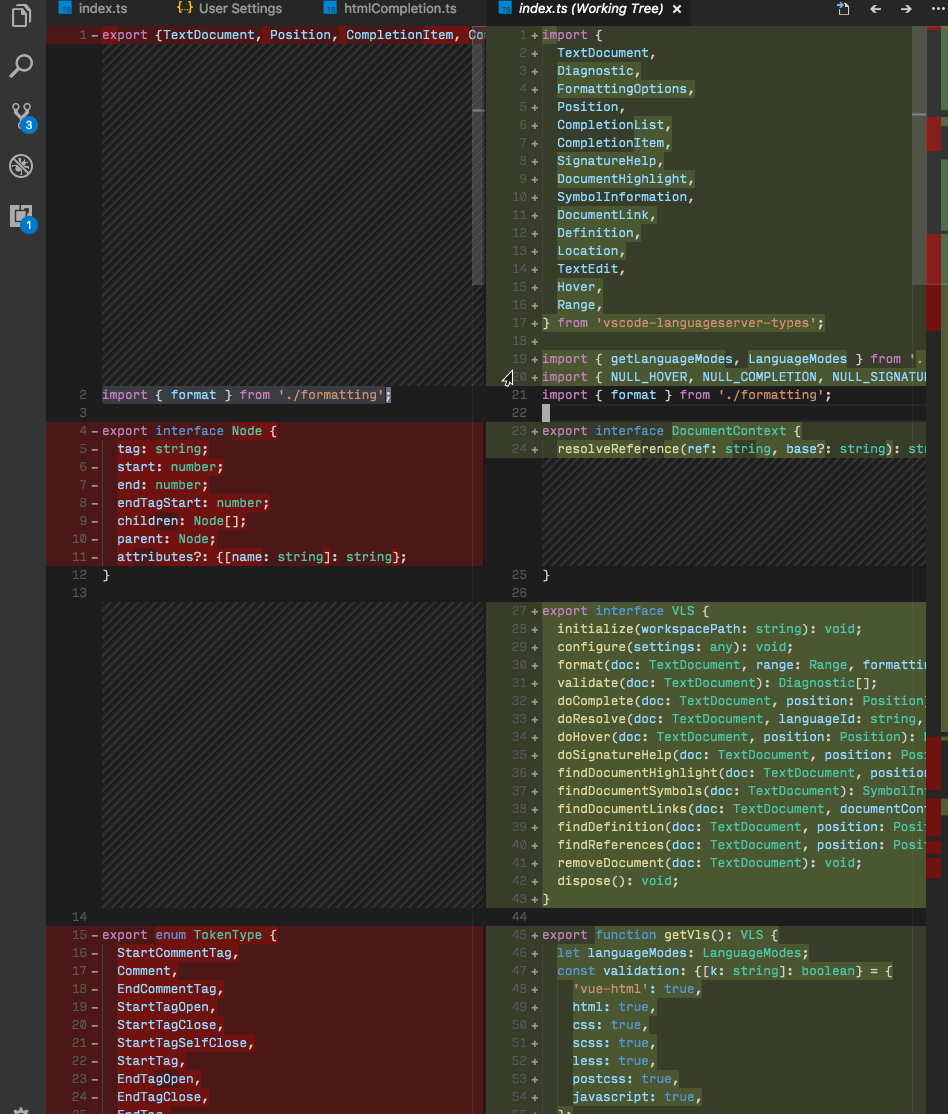The image size is (948, 1114).
Task: Click 'export interface Node {' on left line 4
Action: pos(189,431)
